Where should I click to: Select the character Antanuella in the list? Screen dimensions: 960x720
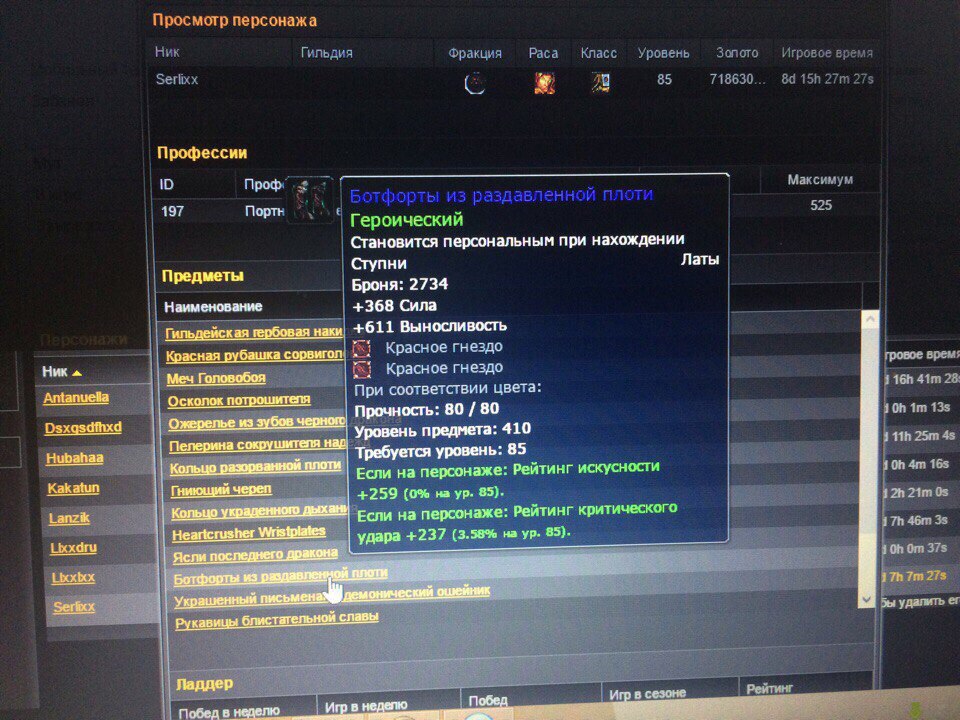coord(76,398)
